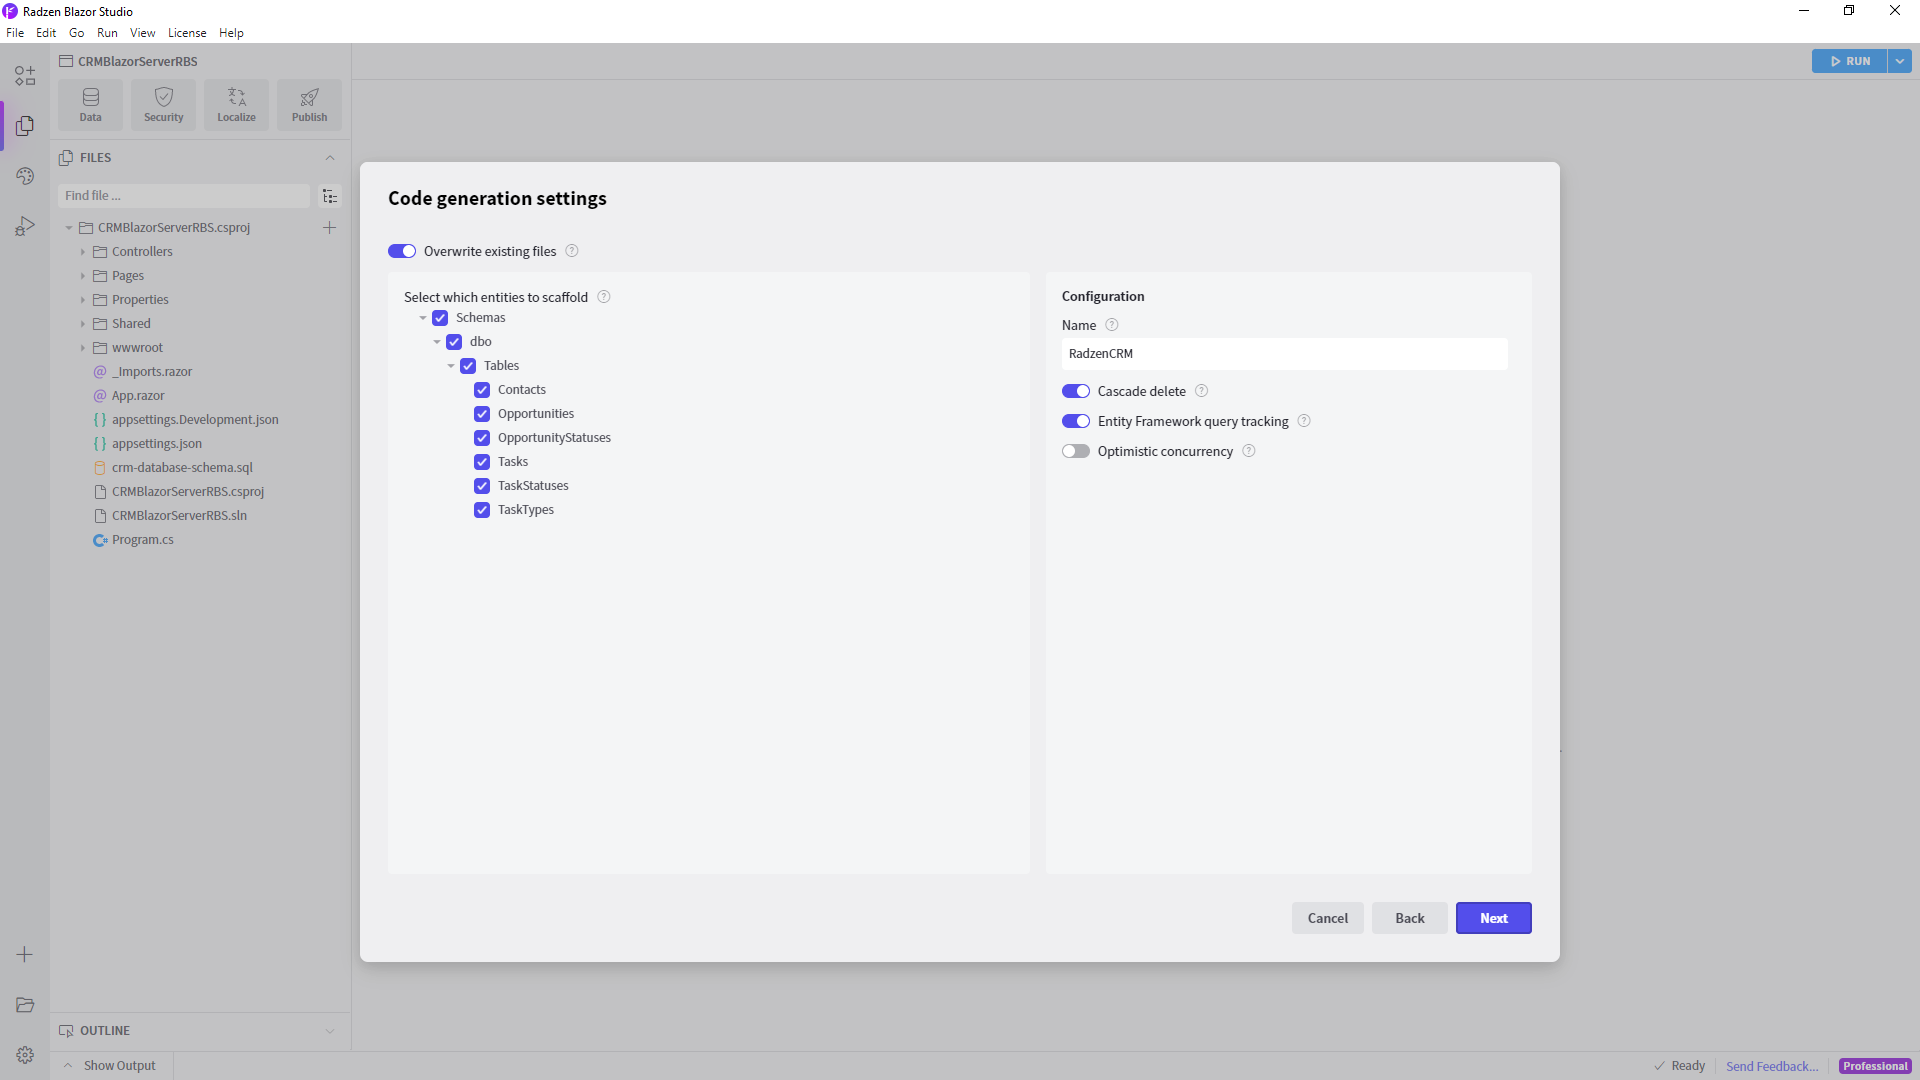Screen dimensions: 1920x1080
Task: Expand the Pages folder
Action: point(82,276)
